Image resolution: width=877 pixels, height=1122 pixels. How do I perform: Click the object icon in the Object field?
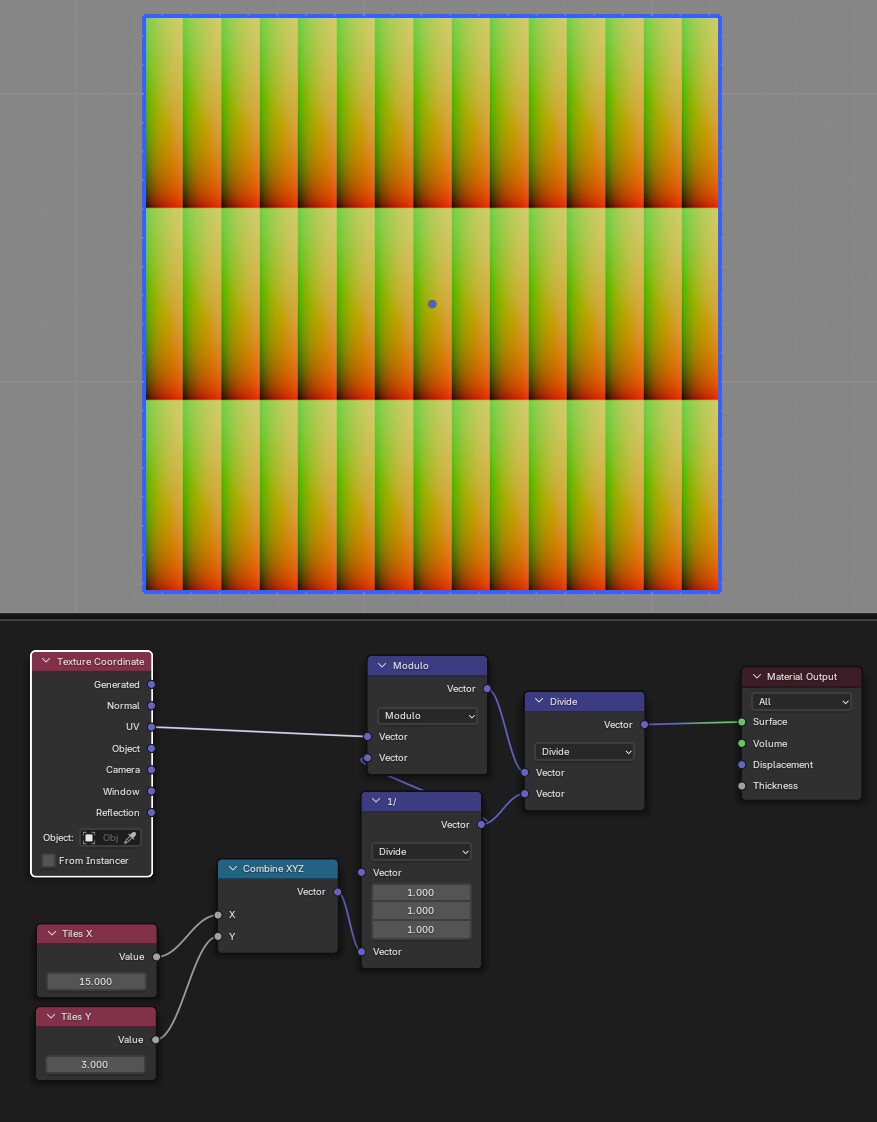pos(89,837)
